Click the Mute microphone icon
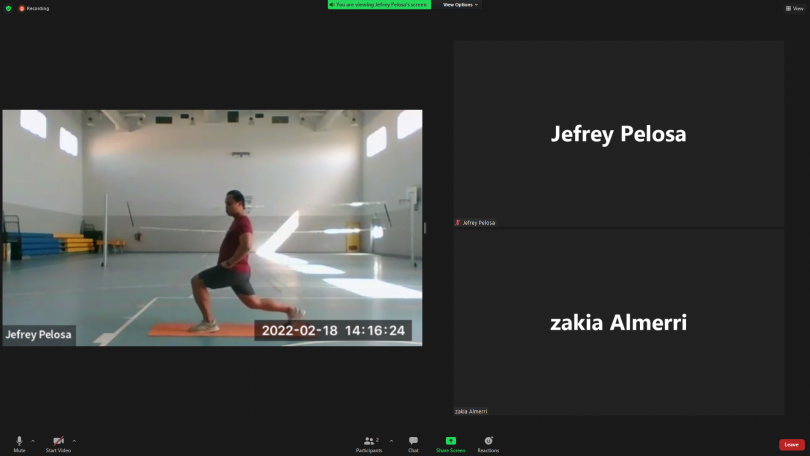The width and height of the screenshot is (810, 456). coord(19,441)
